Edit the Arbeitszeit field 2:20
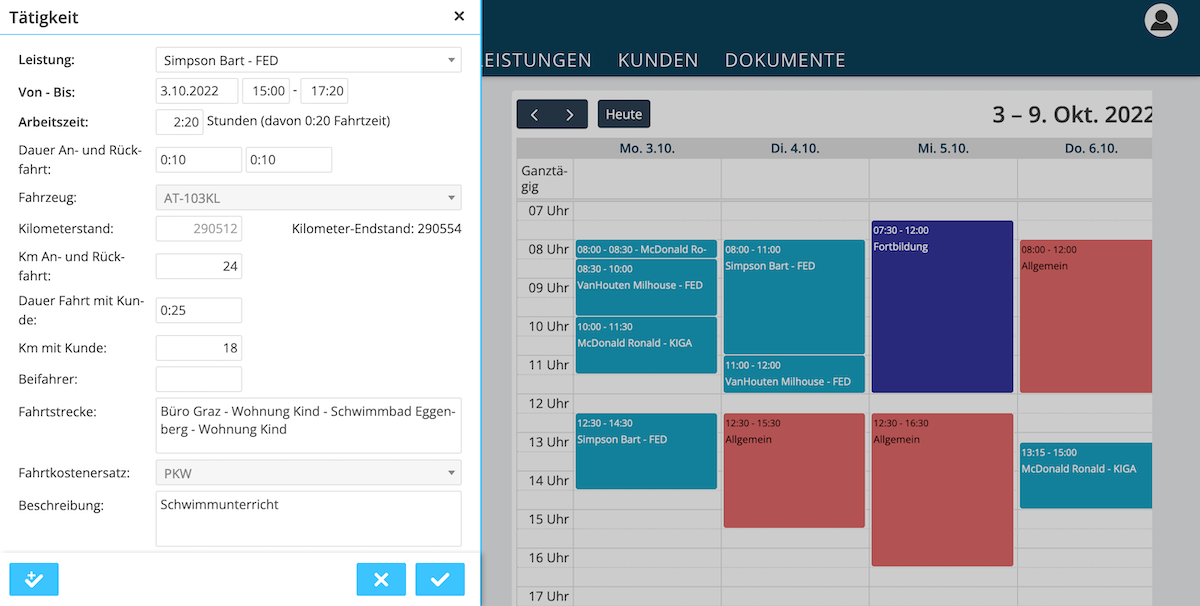Image resolution: width=1200 pixels, height=606 pixels. pos(180,122)
